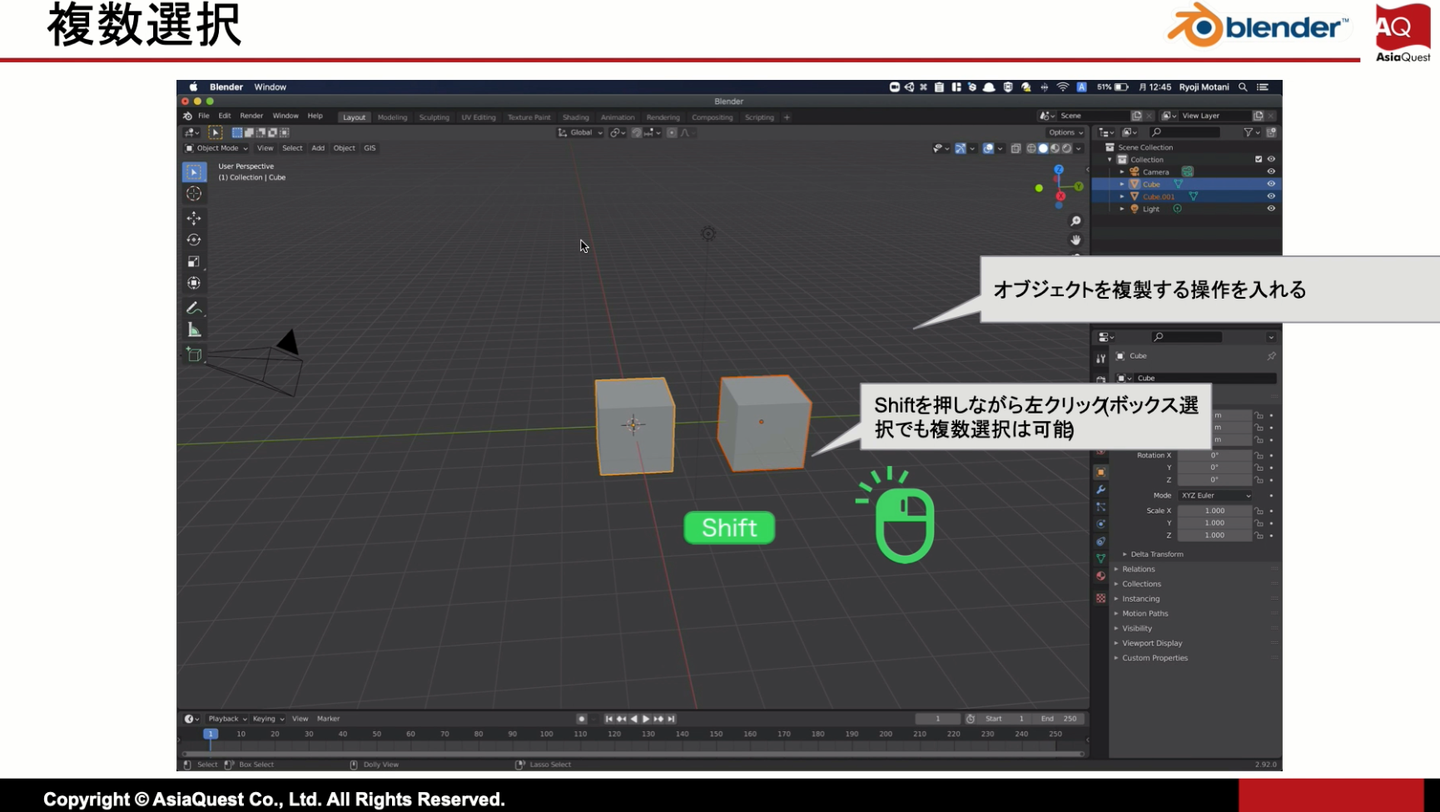Activate the Rotate tool
Image resolution: width=1440 pixels, height=812 pixels.
point(194,240)
